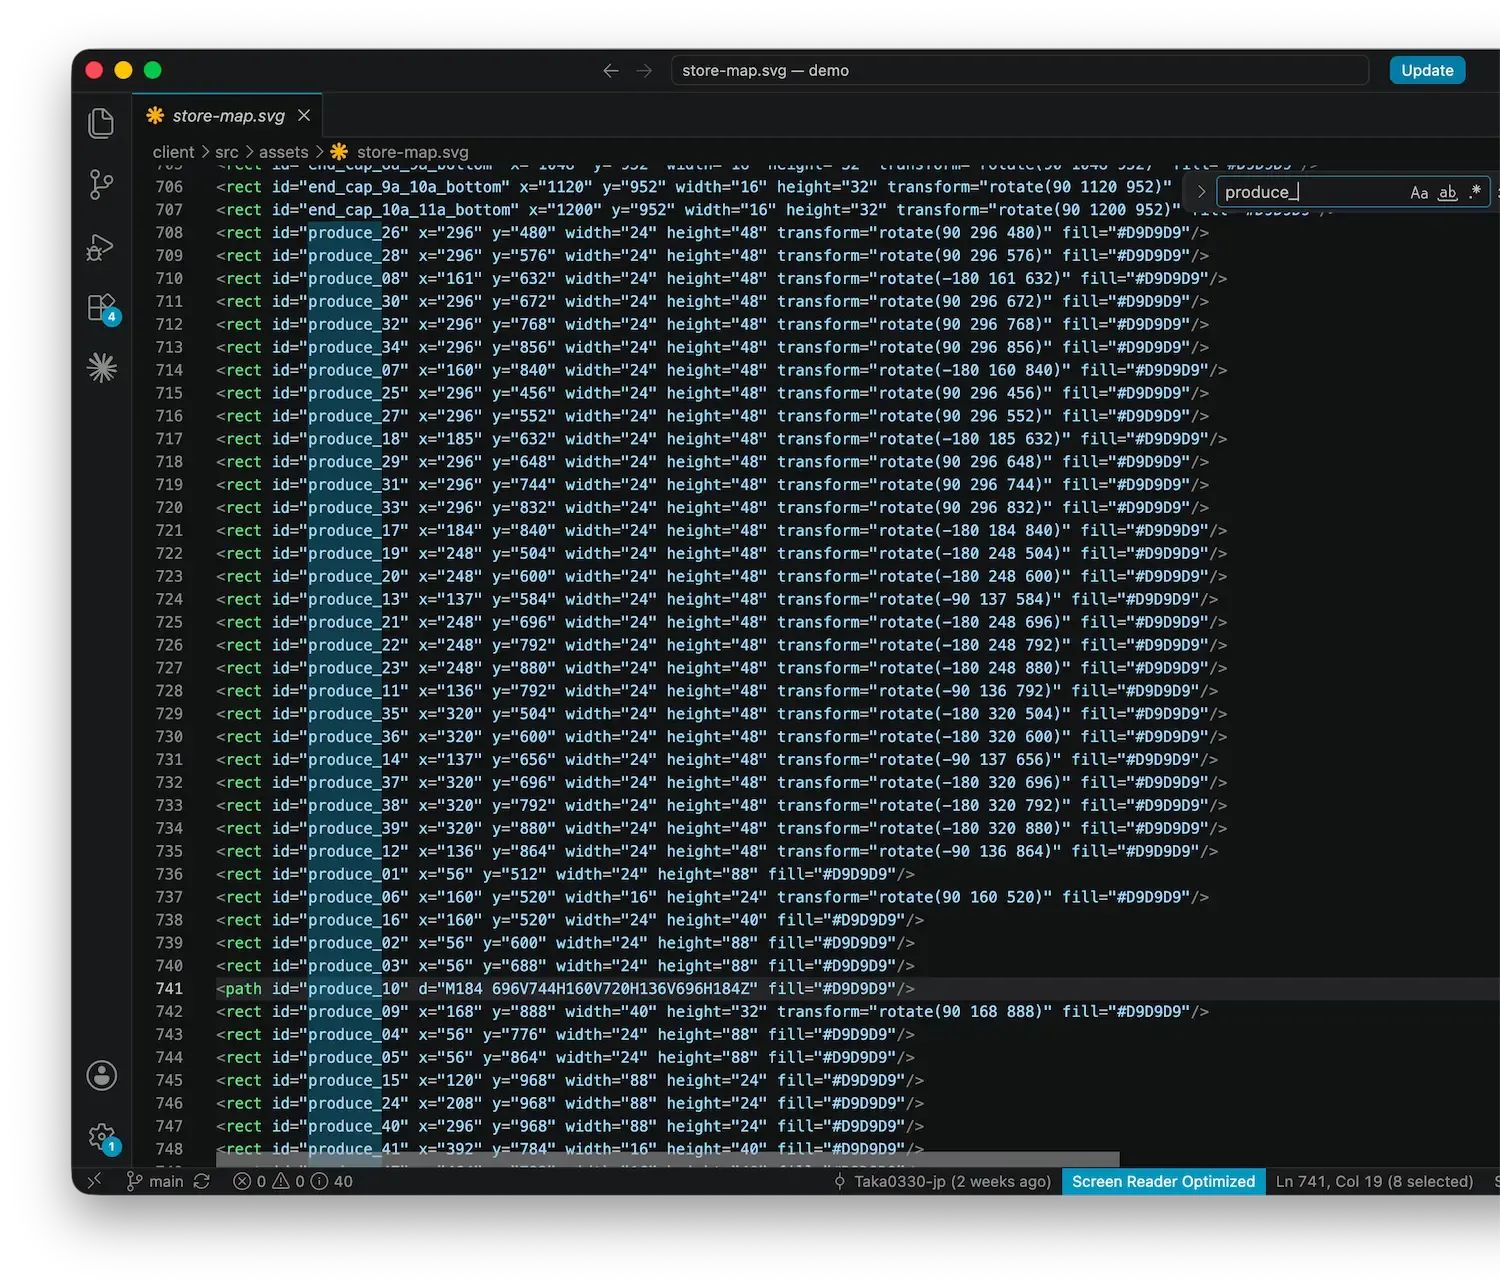Click produce_01 id on line 736
The height and width of the screenshot is (1288, 1500).
point(354,874)
